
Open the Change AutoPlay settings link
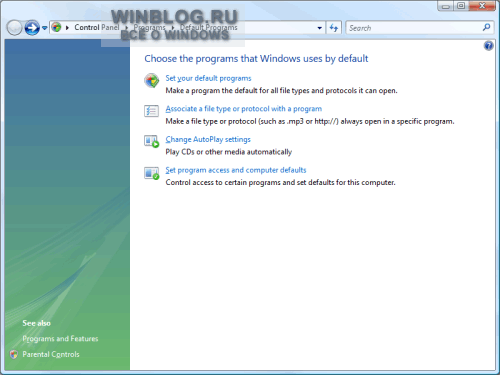208,139
